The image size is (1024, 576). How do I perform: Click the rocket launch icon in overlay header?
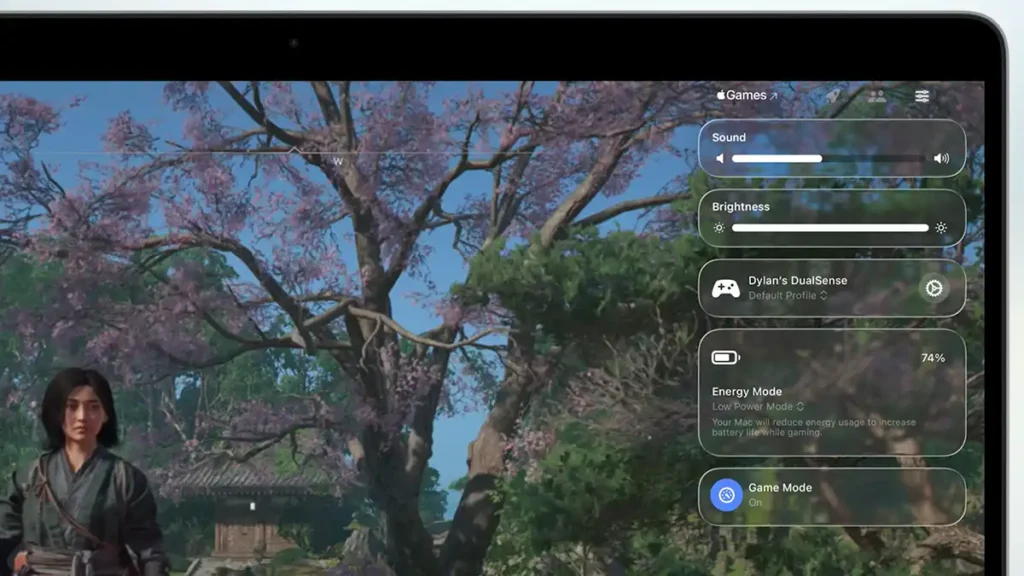coord(832,96)
